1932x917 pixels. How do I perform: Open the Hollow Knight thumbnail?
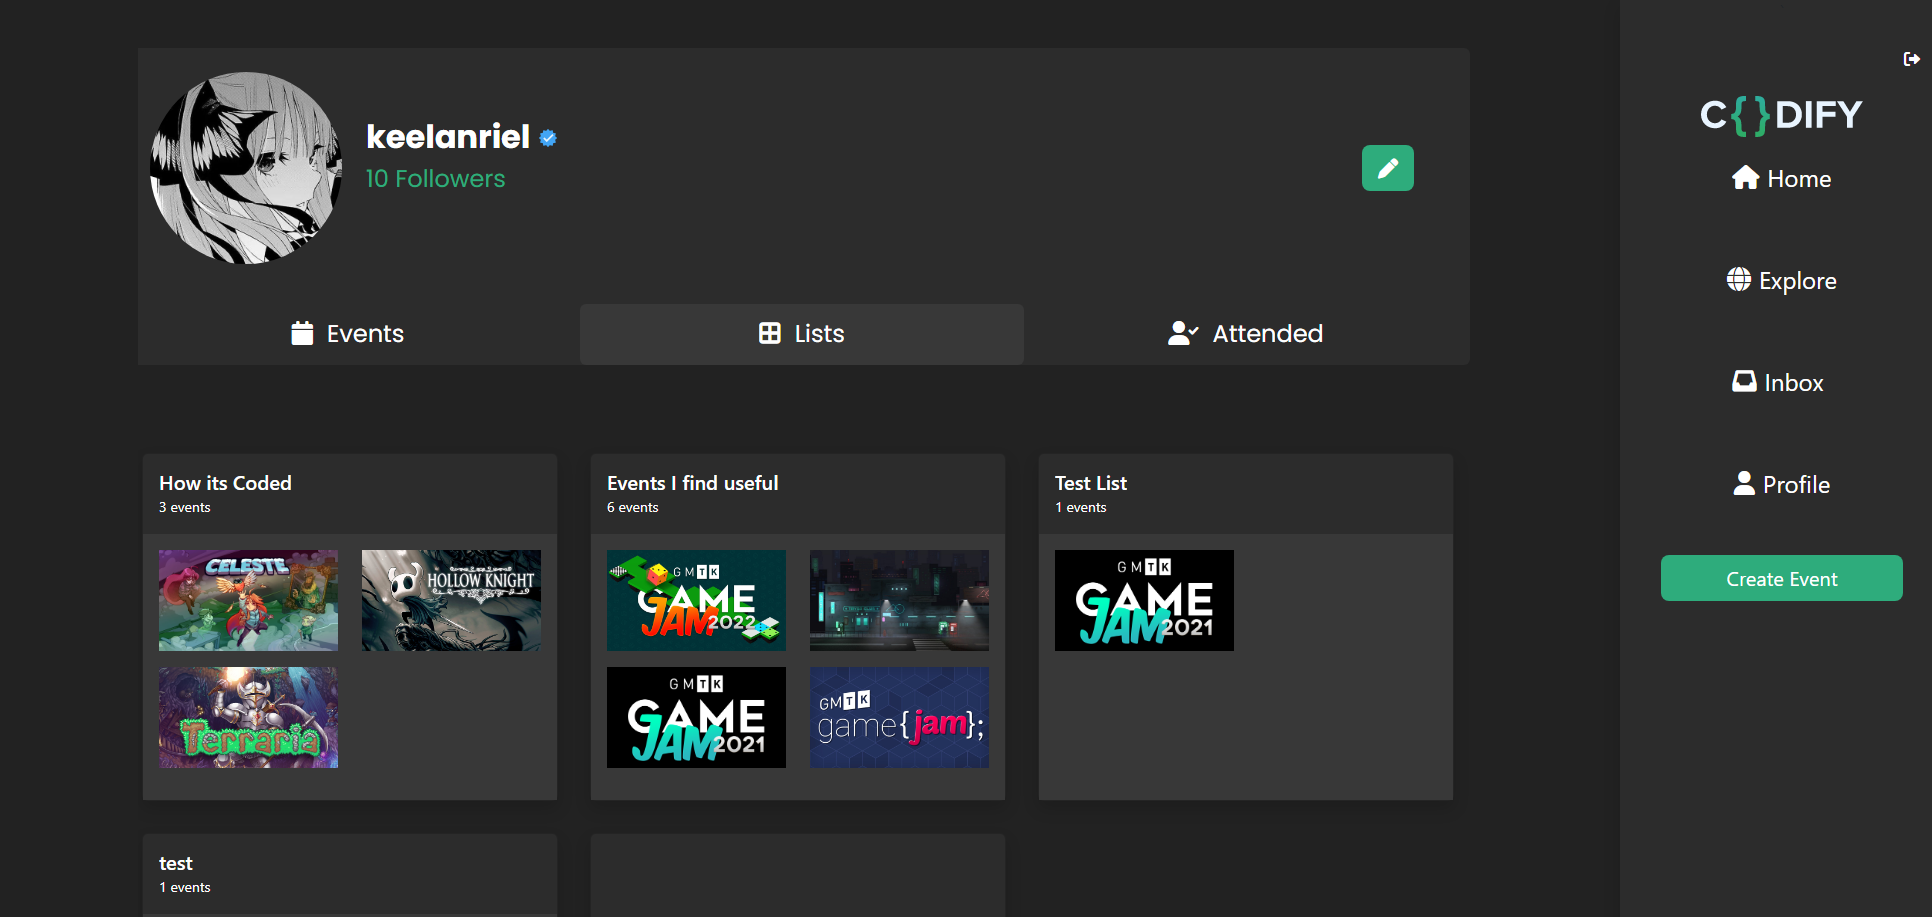pyautogui.click(x=451, y=600)
